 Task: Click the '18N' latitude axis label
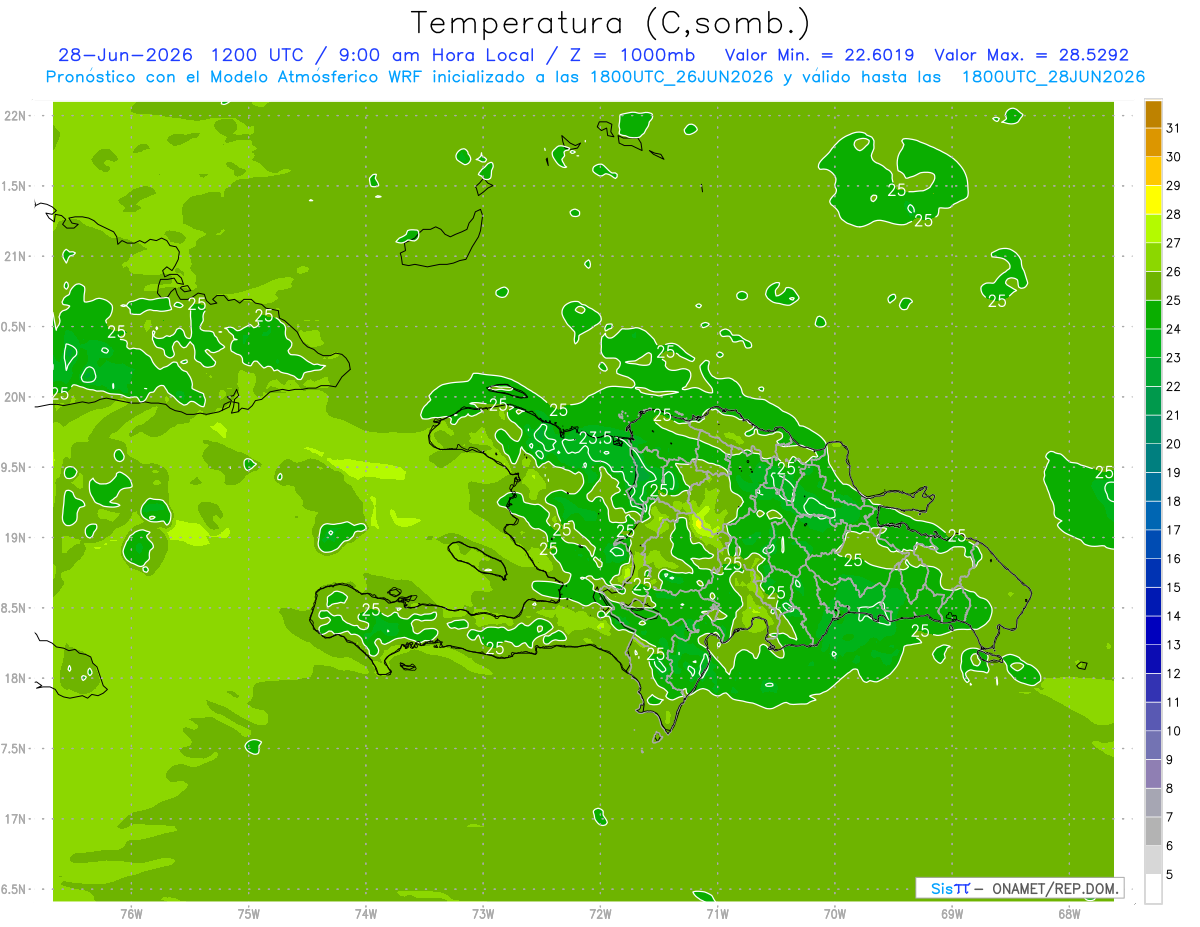click(x=15, y=678)
